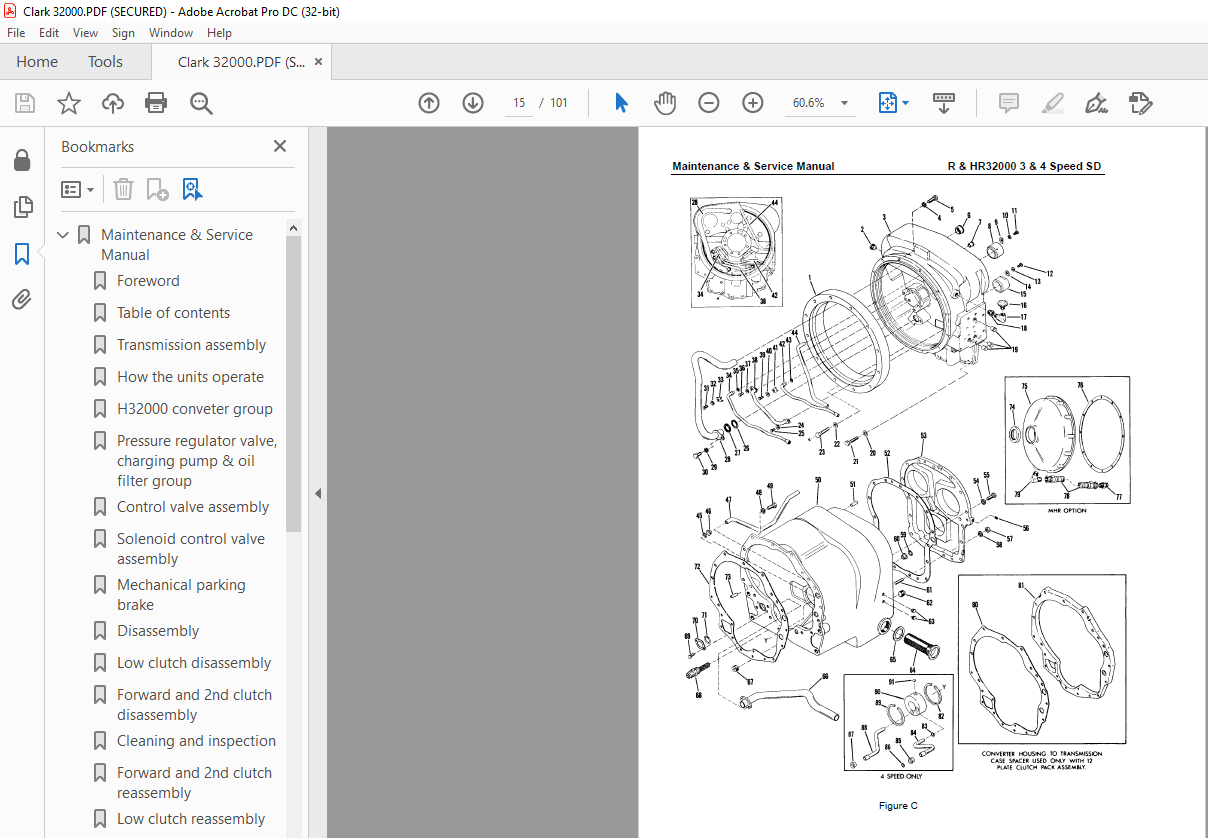This screenshot has width=1208, height=838.
Task: Select the highlight text tool
Action: click(1053, 103)
